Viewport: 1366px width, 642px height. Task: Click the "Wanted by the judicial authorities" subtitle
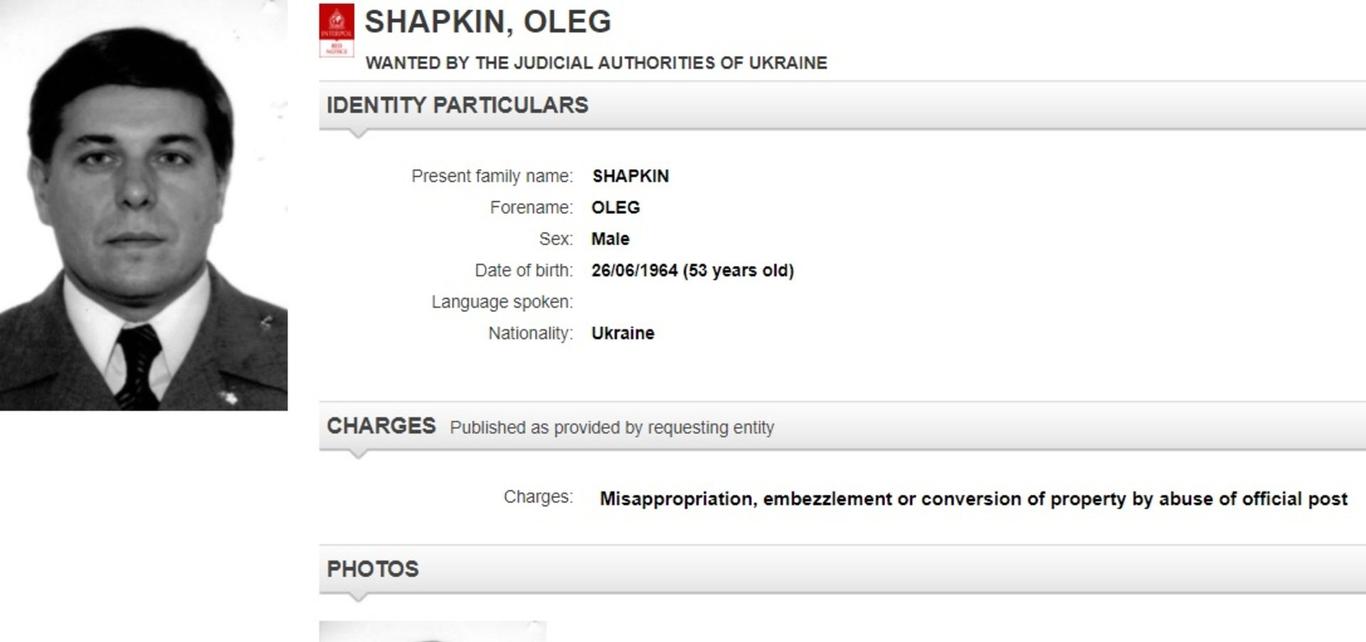click(596, 63)
